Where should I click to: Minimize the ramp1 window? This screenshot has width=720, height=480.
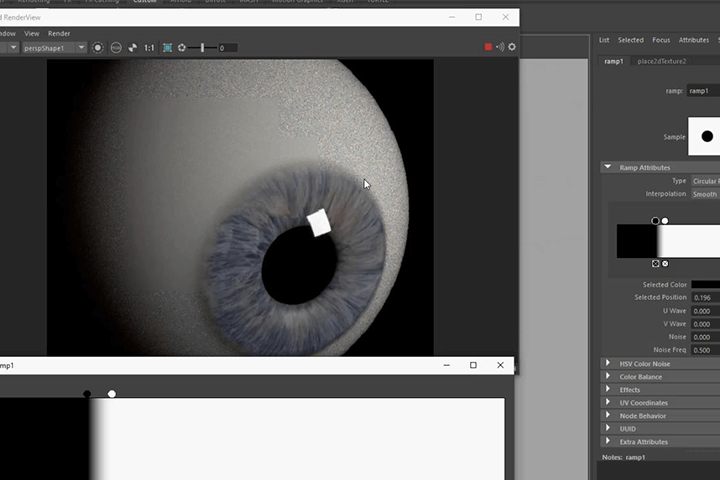[446, 365]
